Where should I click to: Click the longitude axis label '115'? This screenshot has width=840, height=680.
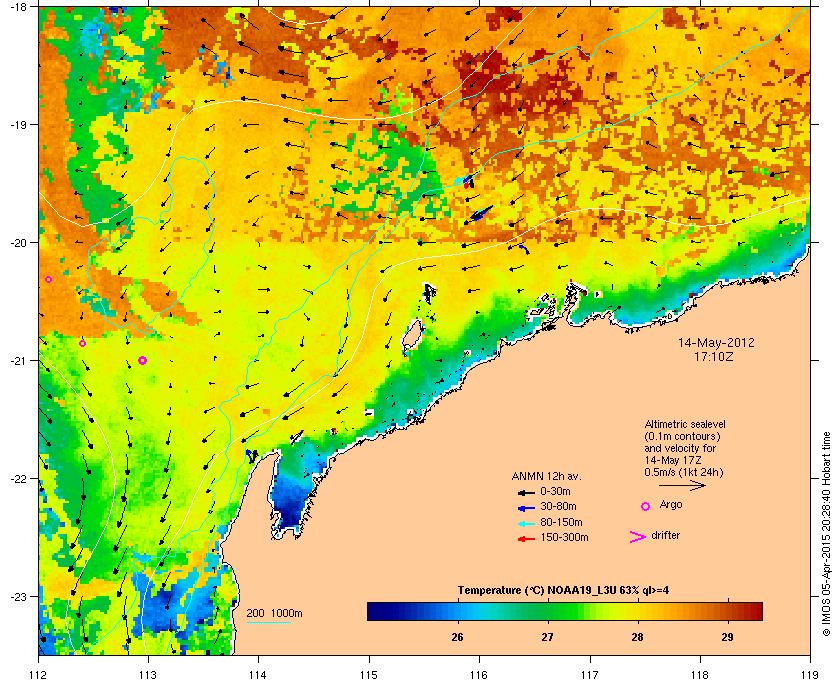tap(369, 674)
